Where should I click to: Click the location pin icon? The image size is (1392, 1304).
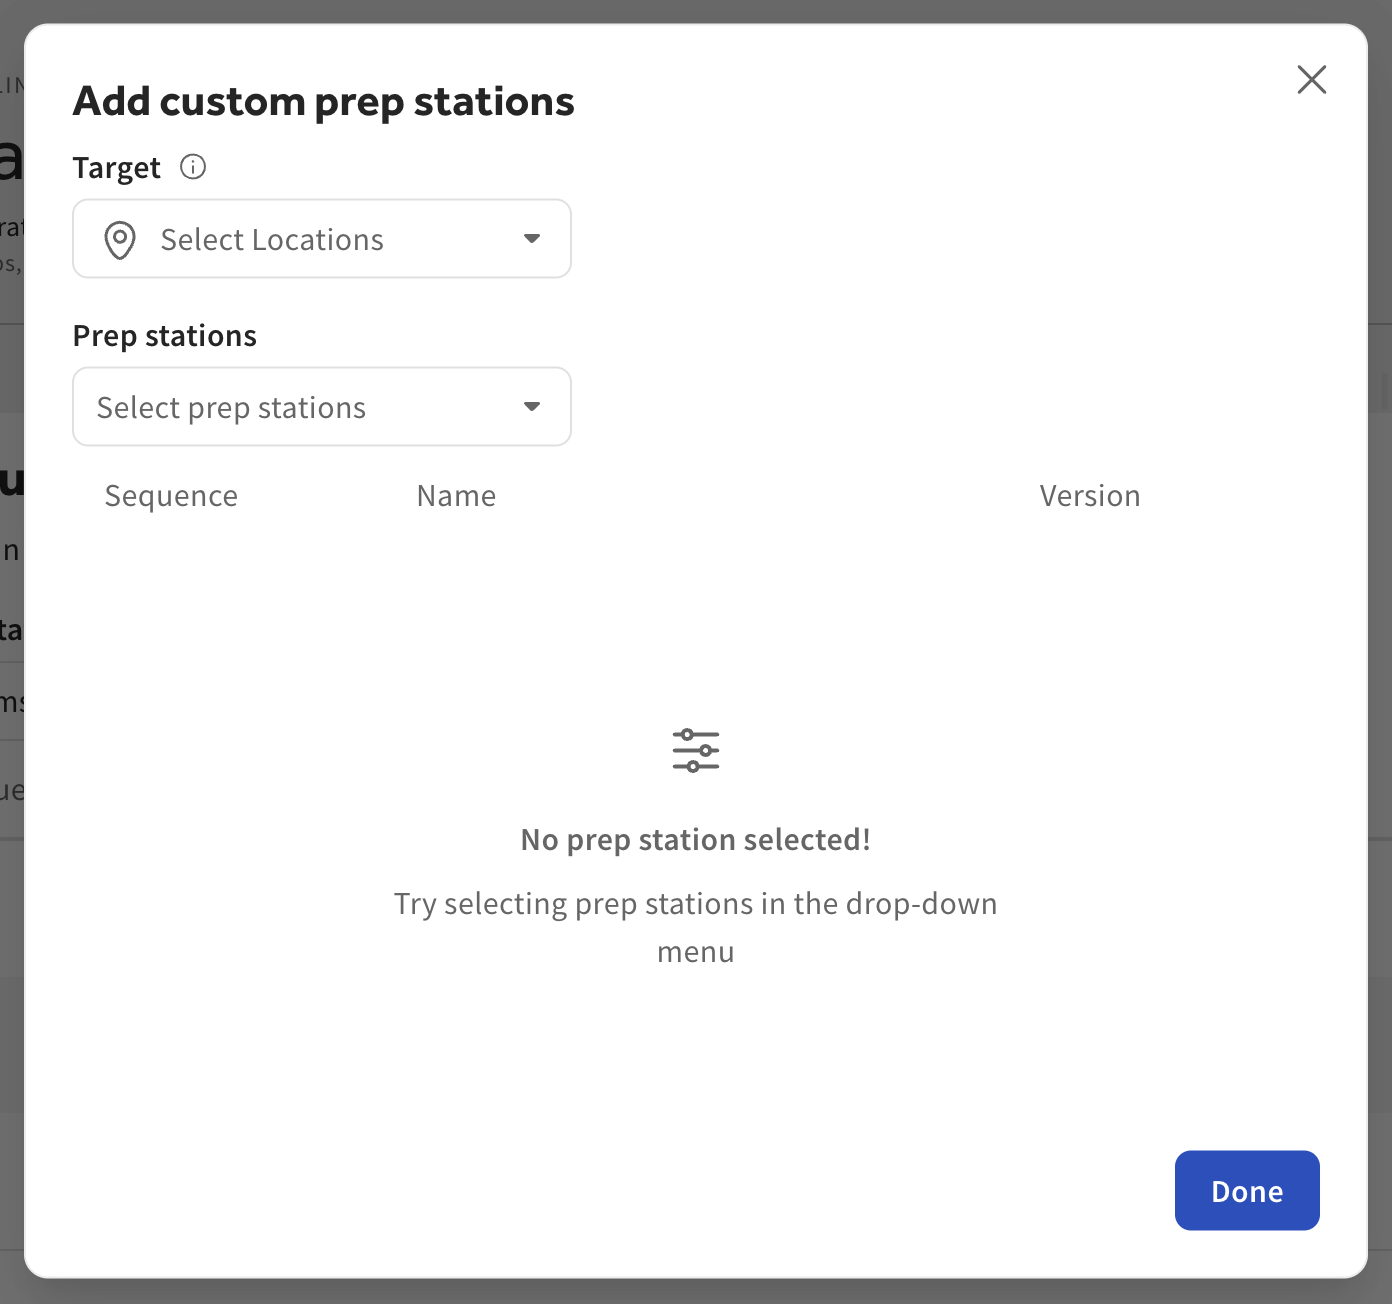click(x=120, y=240)
